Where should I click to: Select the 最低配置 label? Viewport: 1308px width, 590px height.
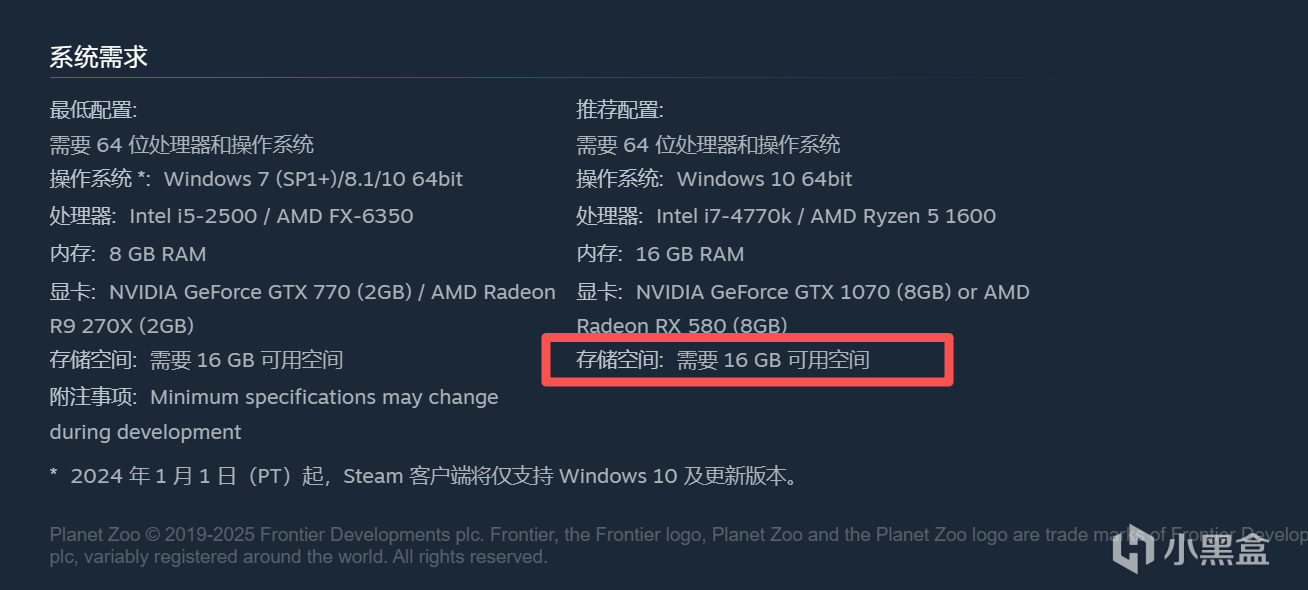[x=93, y=110]
